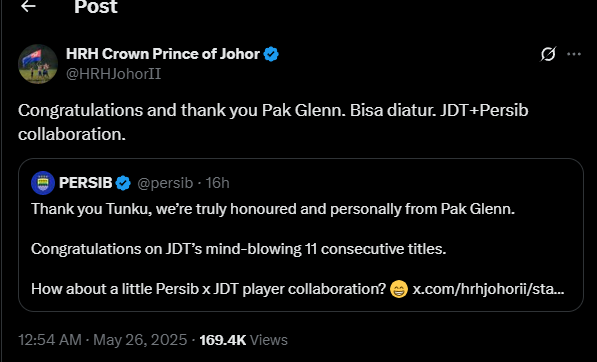The image size is (597, 362).
Task: Click the 12:54 AM · May 26, 2025 timestamp
Action: [x=103, y=340]
